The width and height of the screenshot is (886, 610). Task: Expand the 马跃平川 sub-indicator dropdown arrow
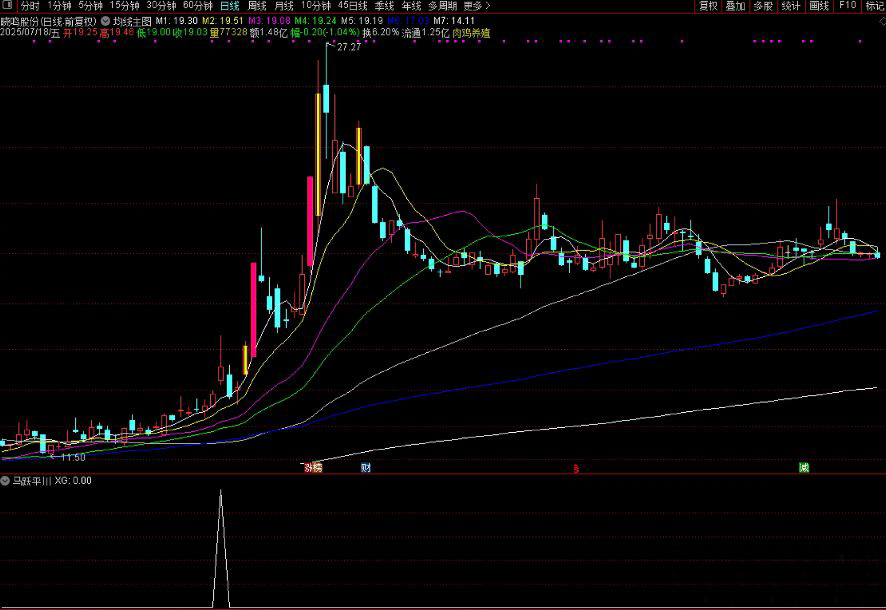point(6,481)
